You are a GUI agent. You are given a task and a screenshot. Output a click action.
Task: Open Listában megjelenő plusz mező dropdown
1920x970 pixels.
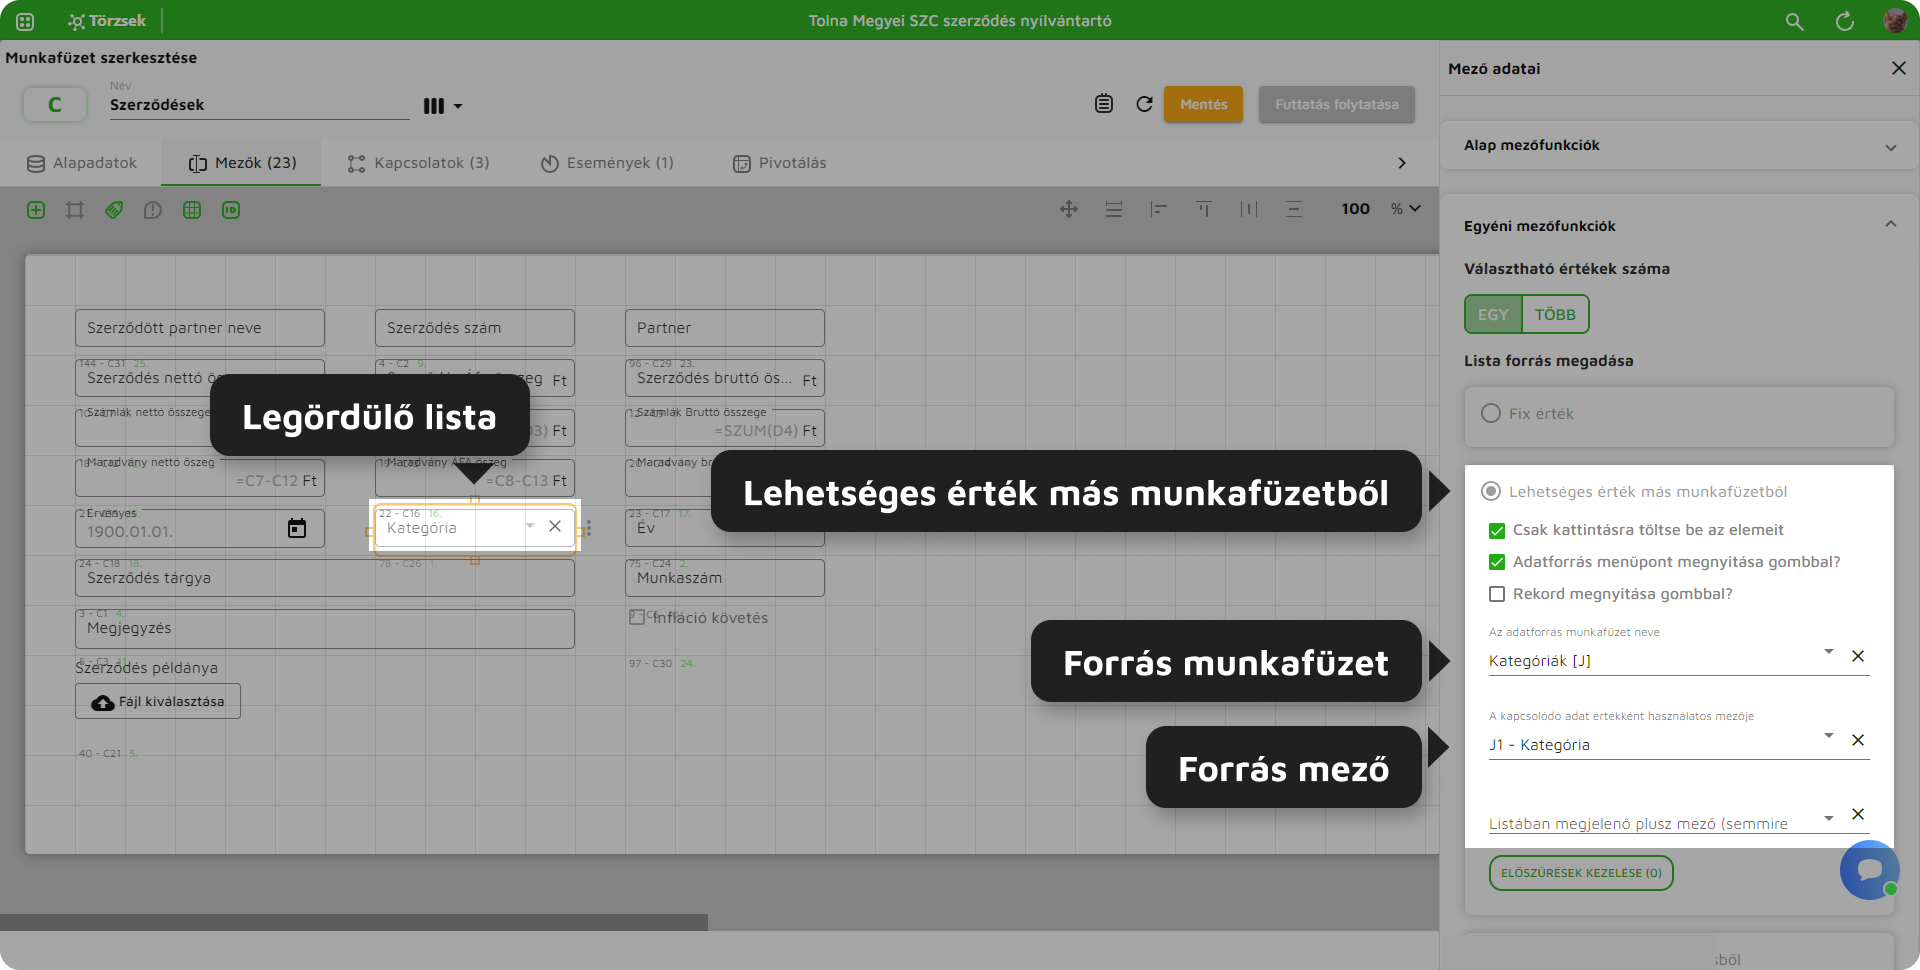(1829, 818)
